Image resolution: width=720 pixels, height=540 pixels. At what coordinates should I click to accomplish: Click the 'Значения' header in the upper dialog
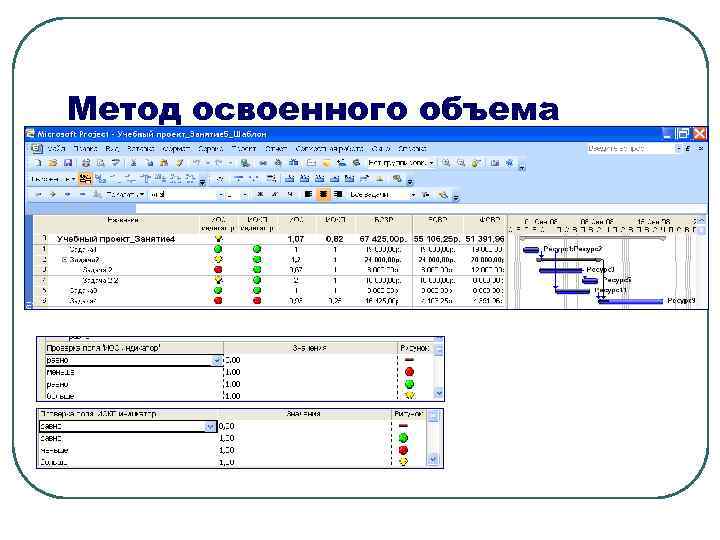pyautogui.click(x=310, y=348)
